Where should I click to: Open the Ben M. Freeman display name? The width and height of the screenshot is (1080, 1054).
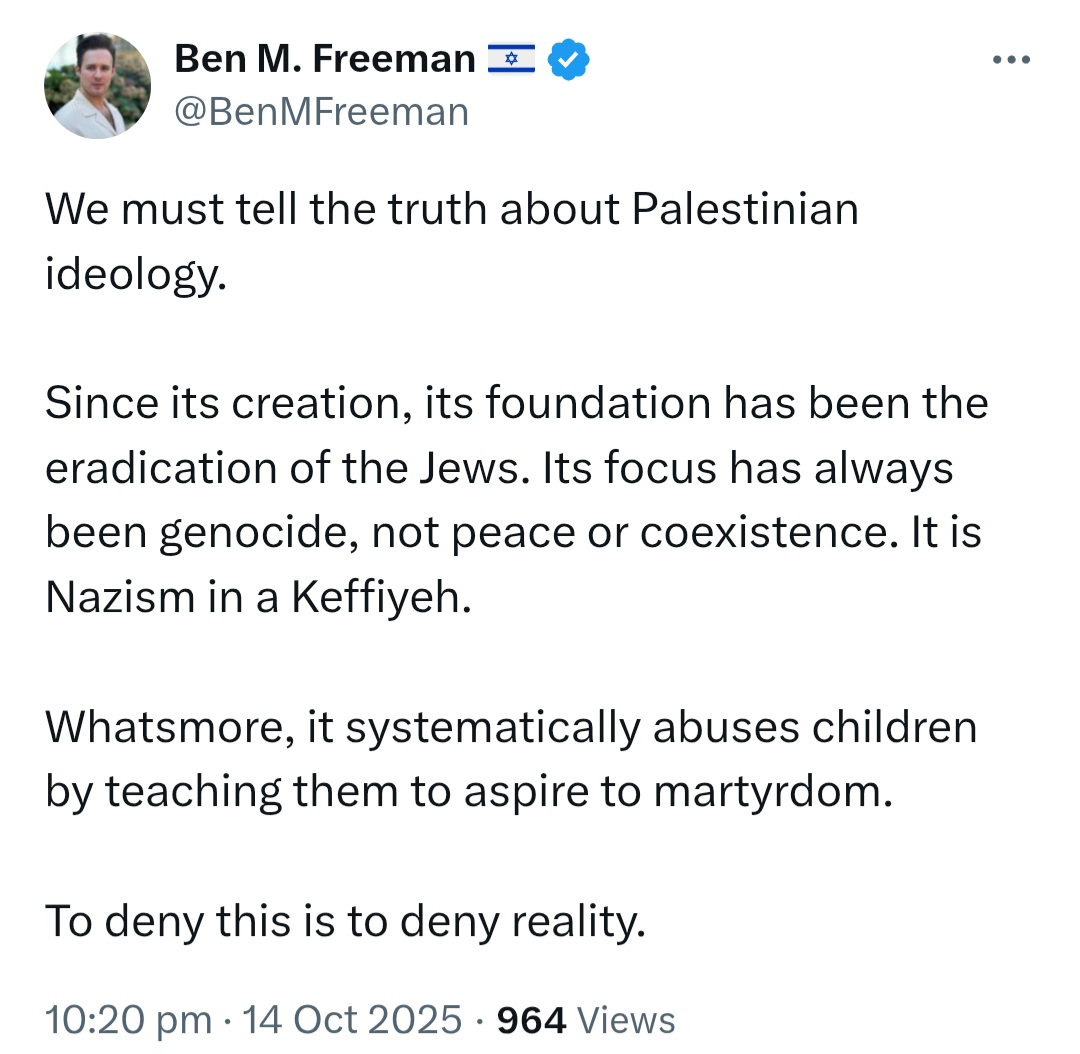(324, 59)
